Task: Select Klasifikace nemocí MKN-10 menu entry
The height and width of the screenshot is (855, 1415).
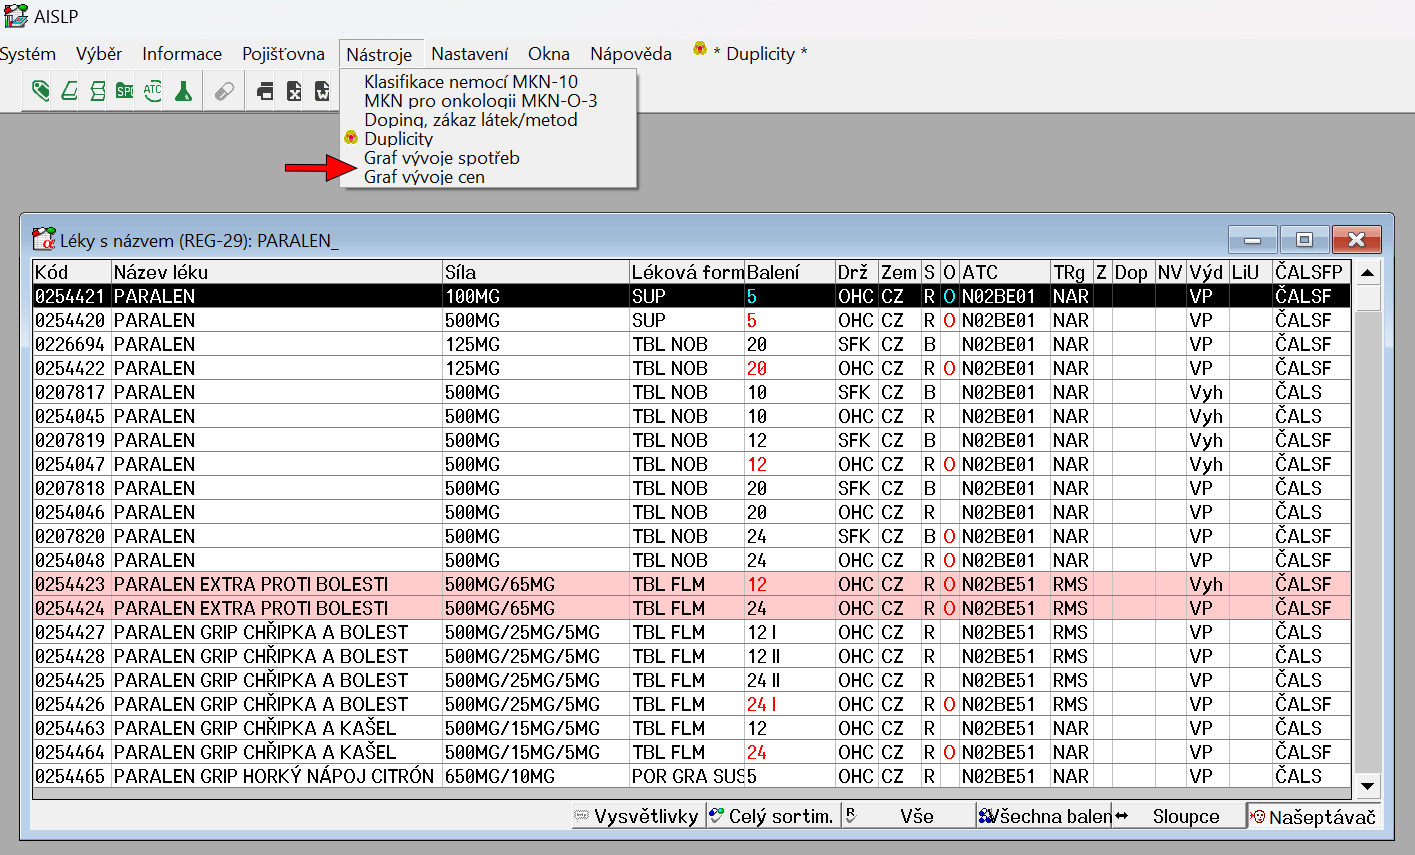Action: [471, 82]
